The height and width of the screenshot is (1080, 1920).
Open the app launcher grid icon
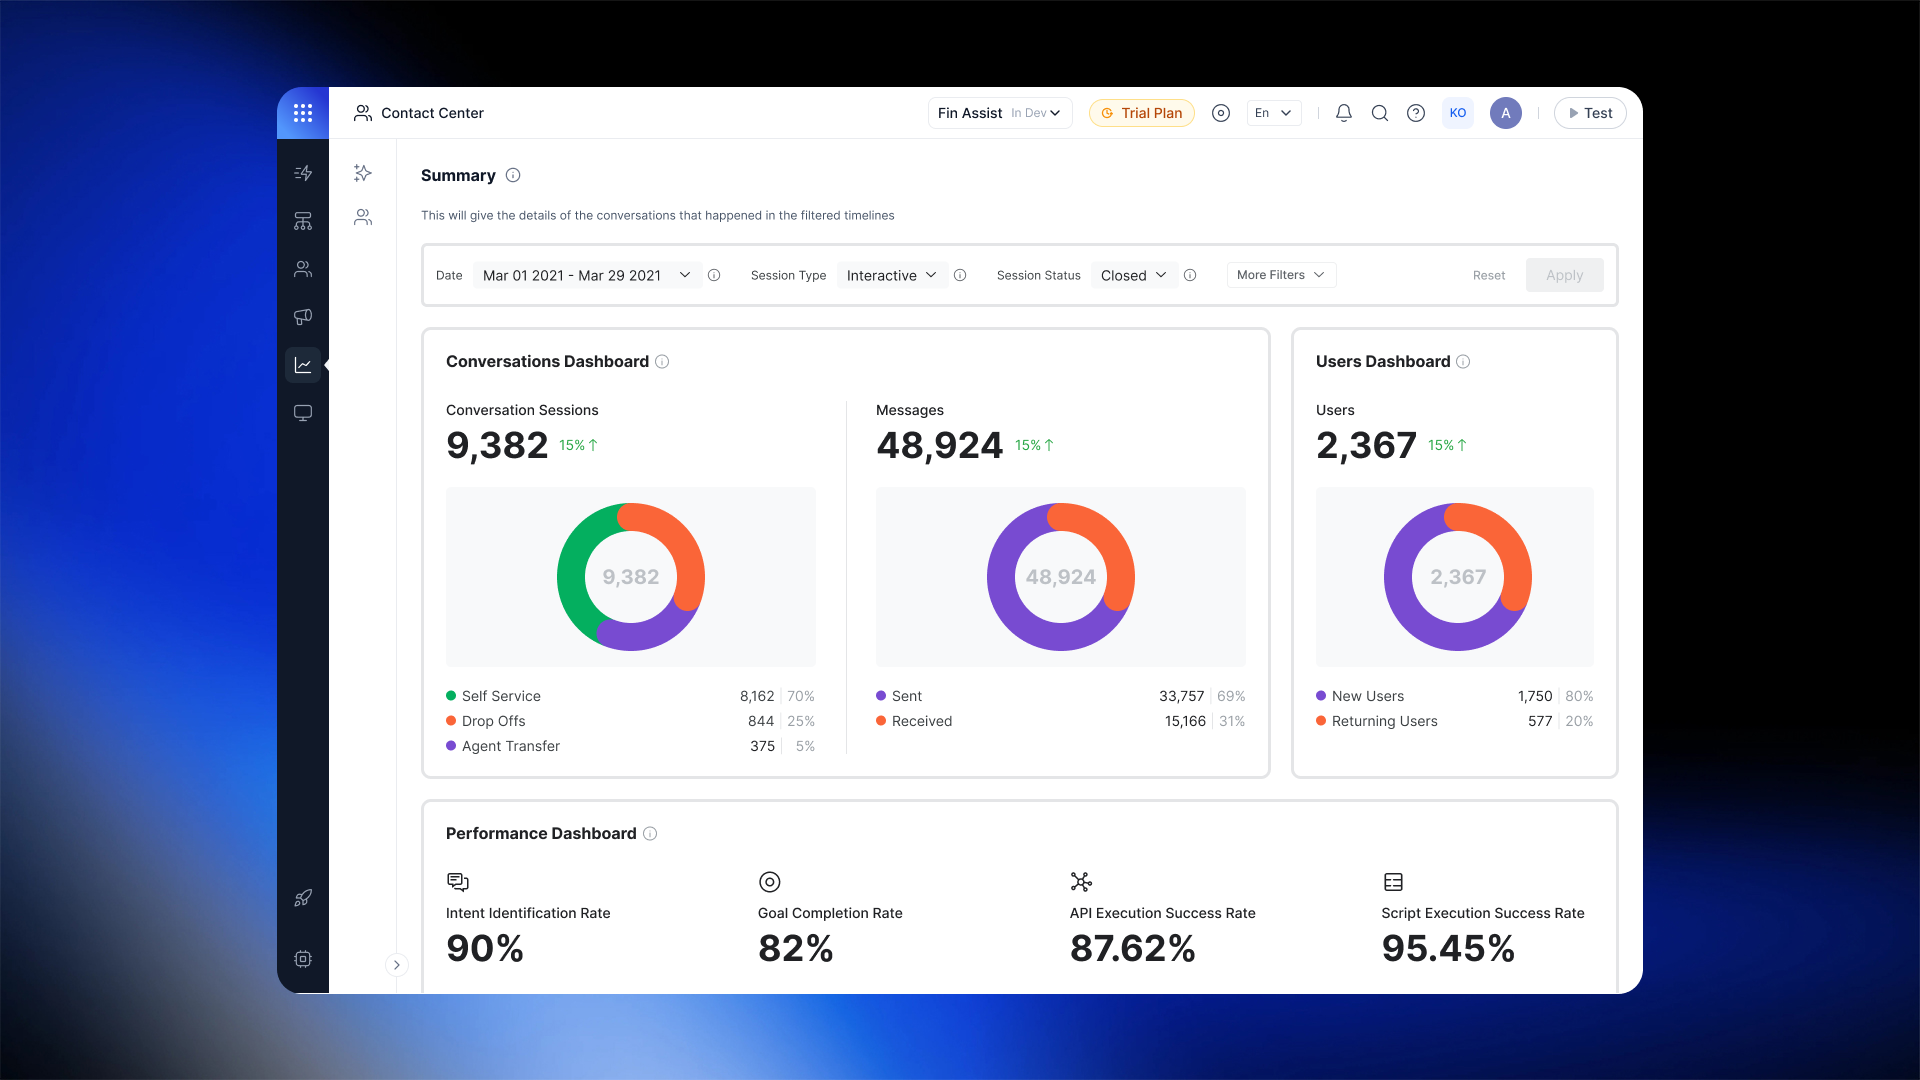303,113
